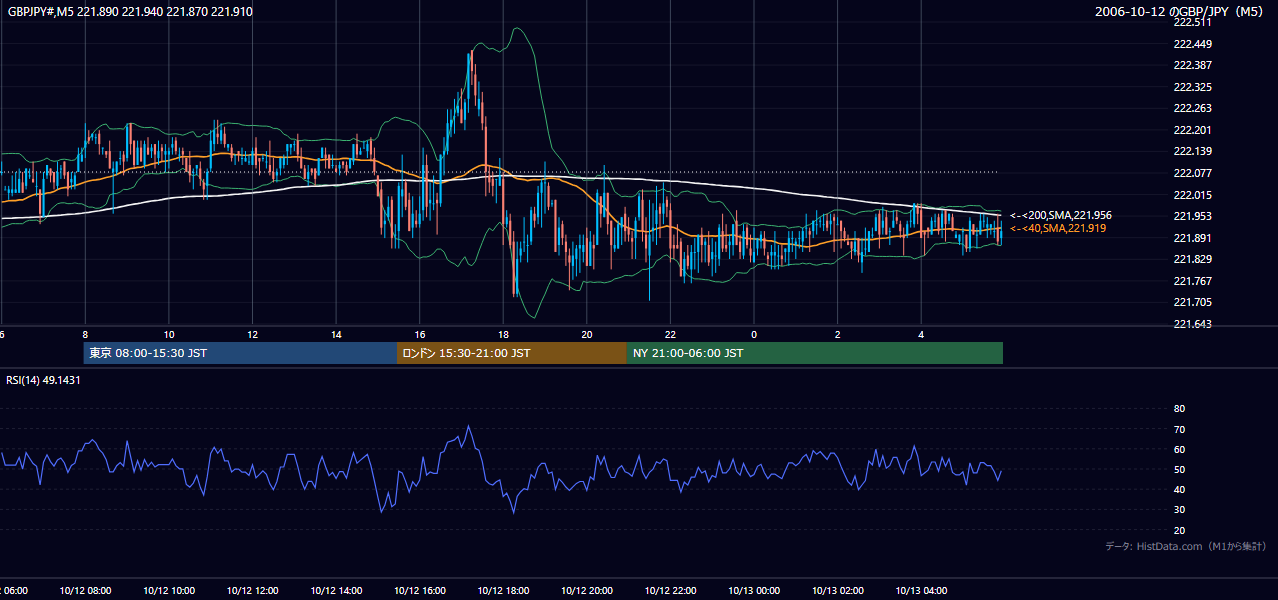Click hour tick 18 under candlestick chart
This screenshot has height=600, width=1278.
[x=503, y=334]
